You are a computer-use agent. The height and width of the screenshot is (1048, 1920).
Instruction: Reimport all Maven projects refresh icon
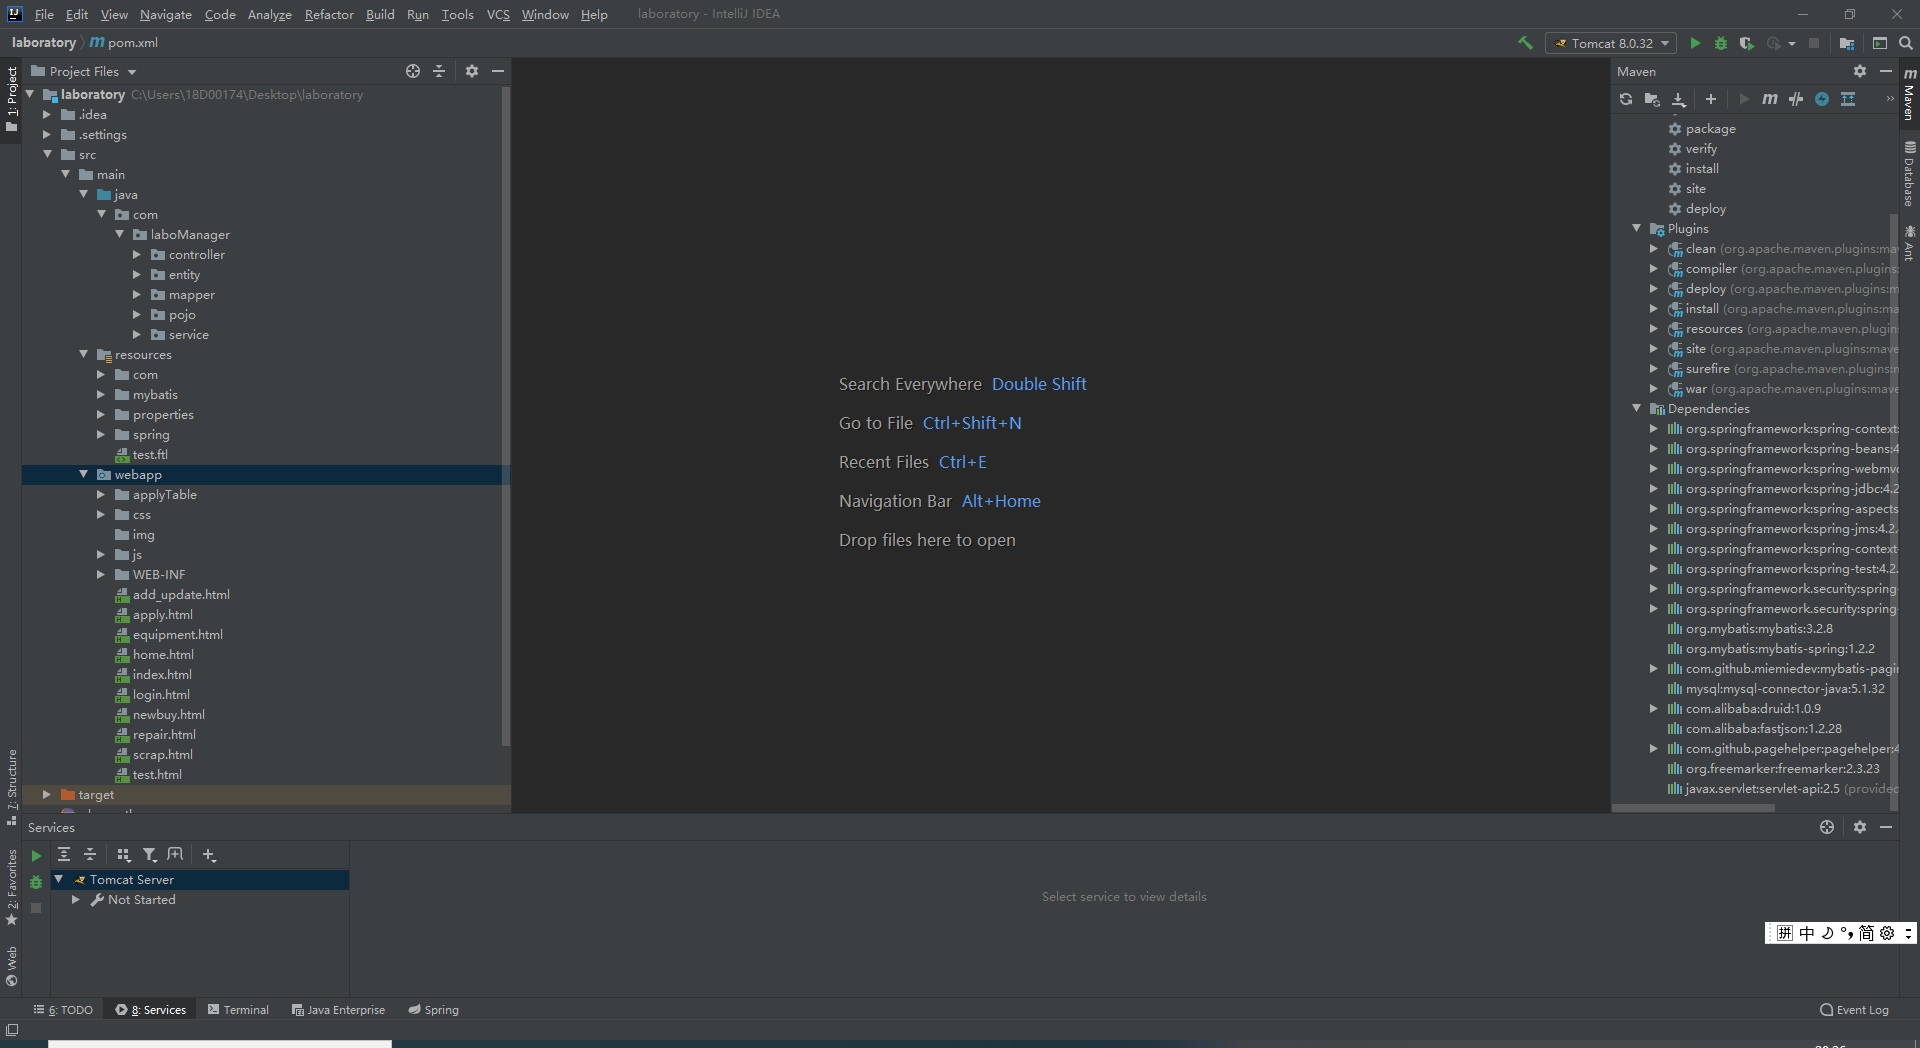click(x=1626, y=99)
